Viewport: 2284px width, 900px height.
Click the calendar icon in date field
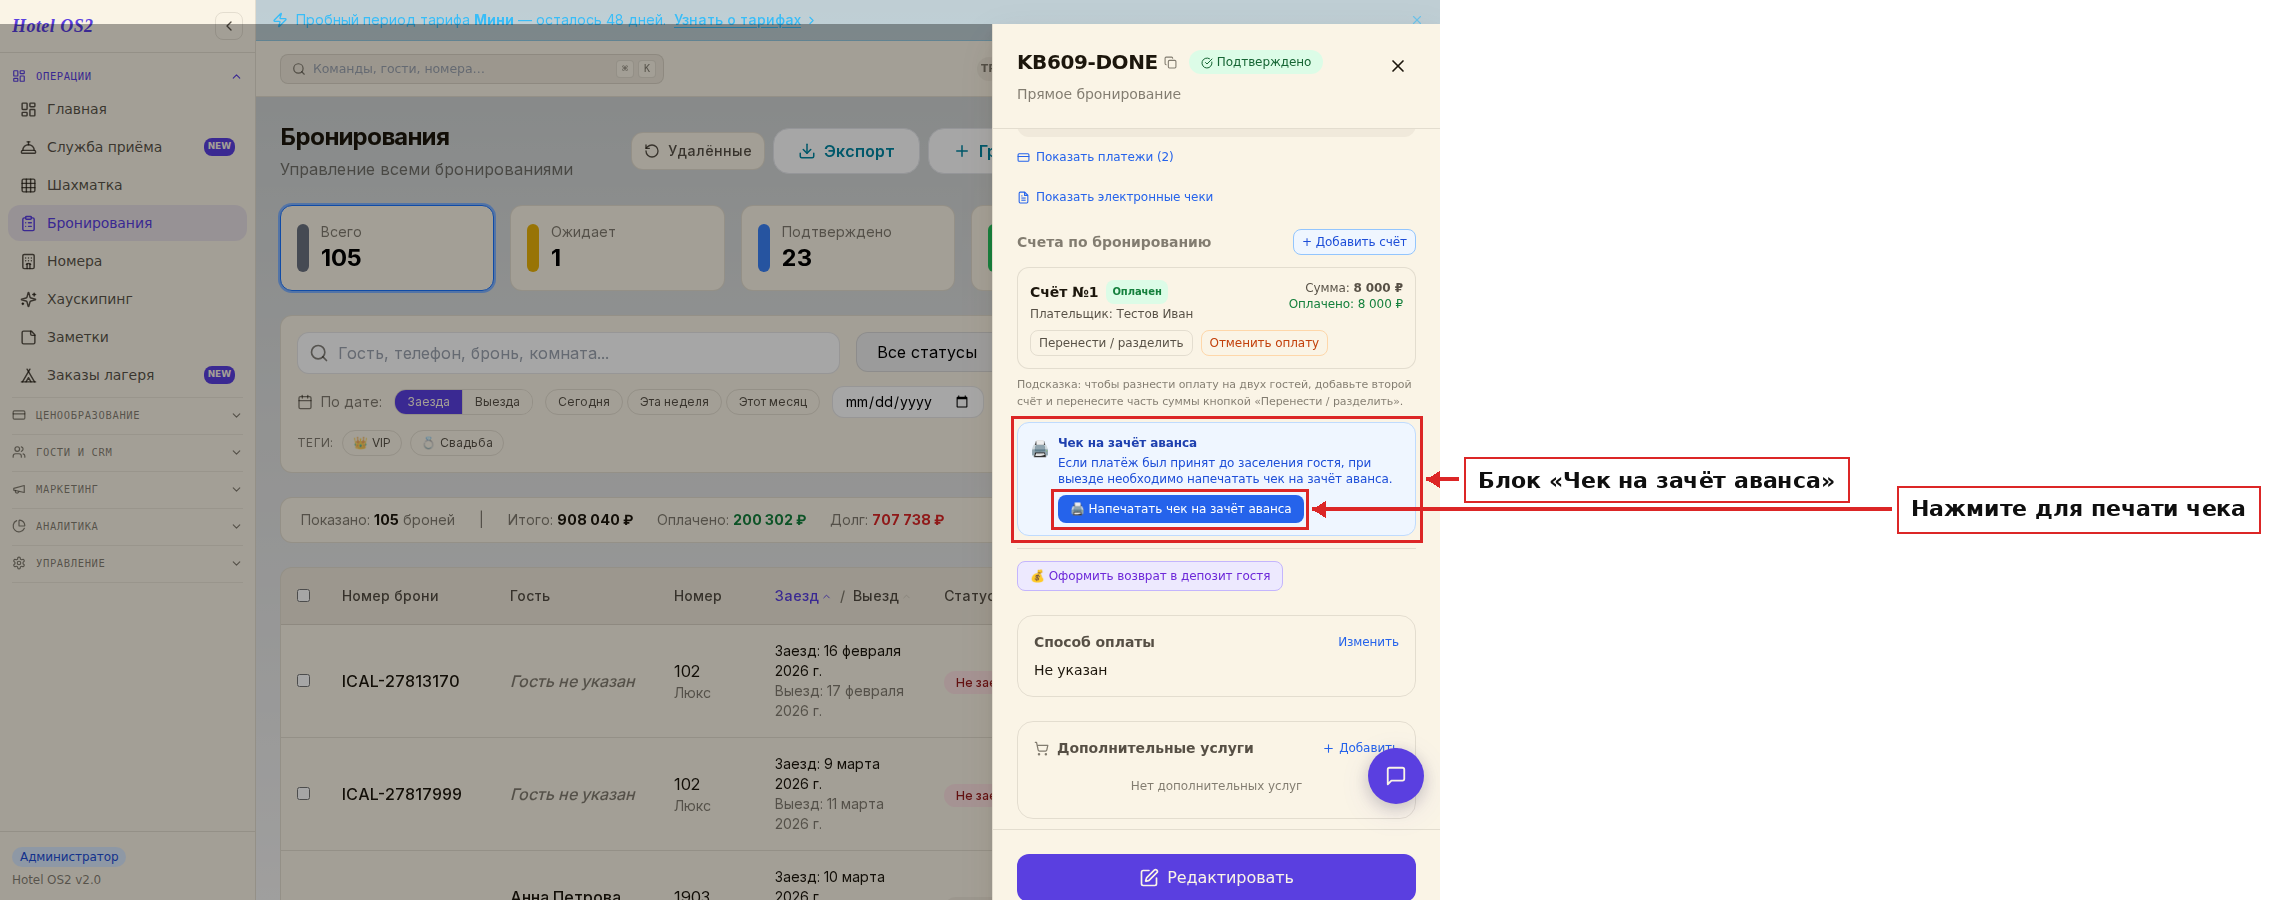point(962,402)
